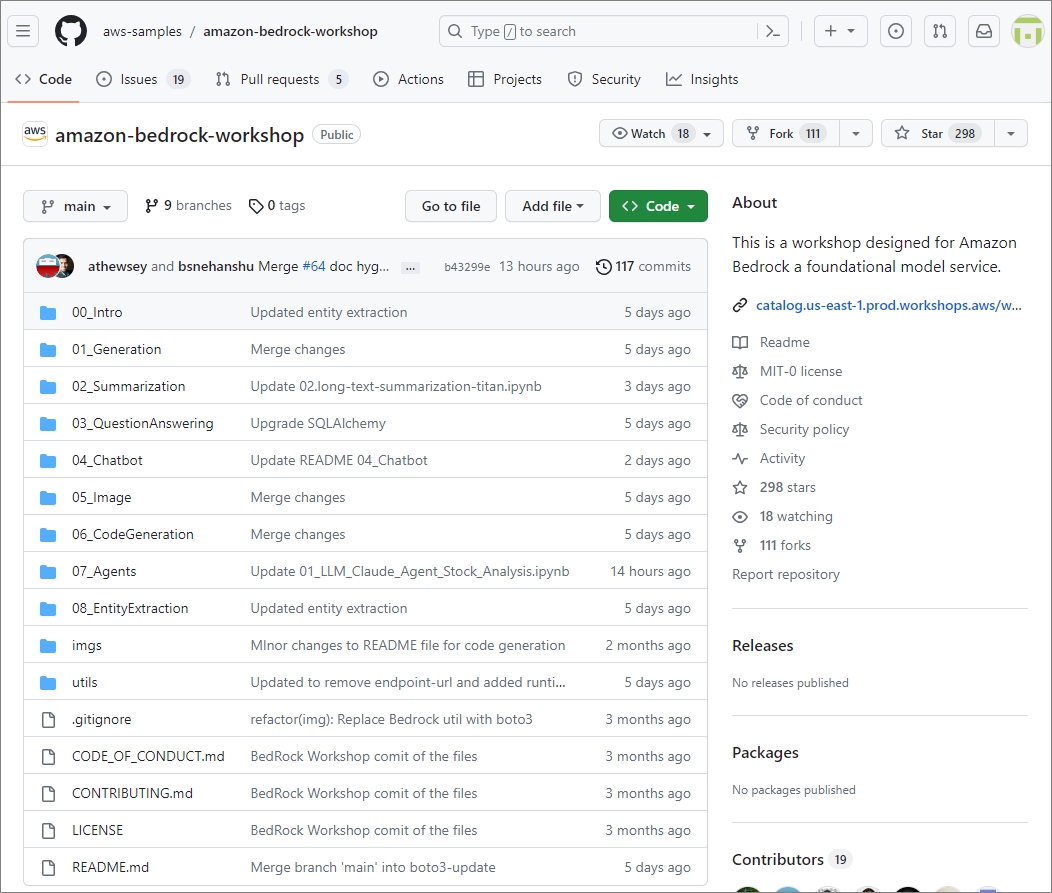The height and width of the screenshot is (893, 1052).
Task: Open the 08_EntityExtraction folder
Action: coord(130,608)
